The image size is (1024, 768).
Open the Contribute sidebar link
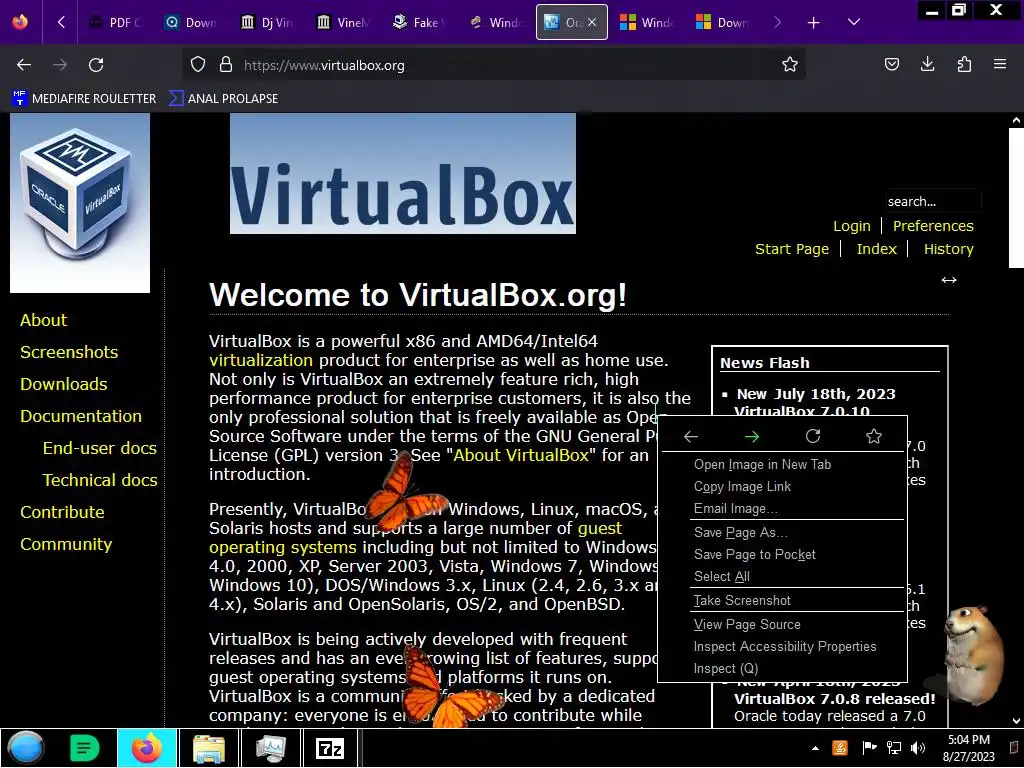[62, 512]
